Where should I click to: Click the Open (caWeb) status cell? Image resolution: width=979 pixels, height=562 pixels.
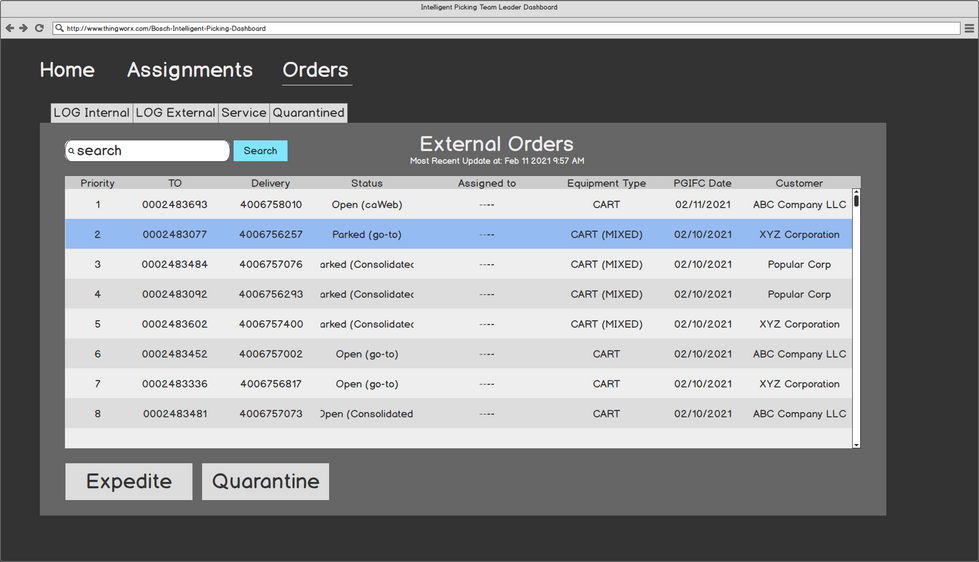(367, 205)
